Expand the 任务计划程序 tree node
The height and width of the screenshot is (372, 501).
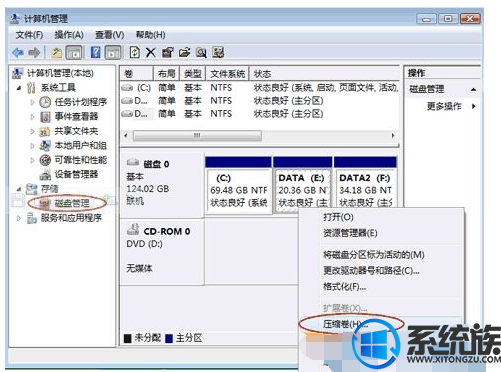(32, 102)
